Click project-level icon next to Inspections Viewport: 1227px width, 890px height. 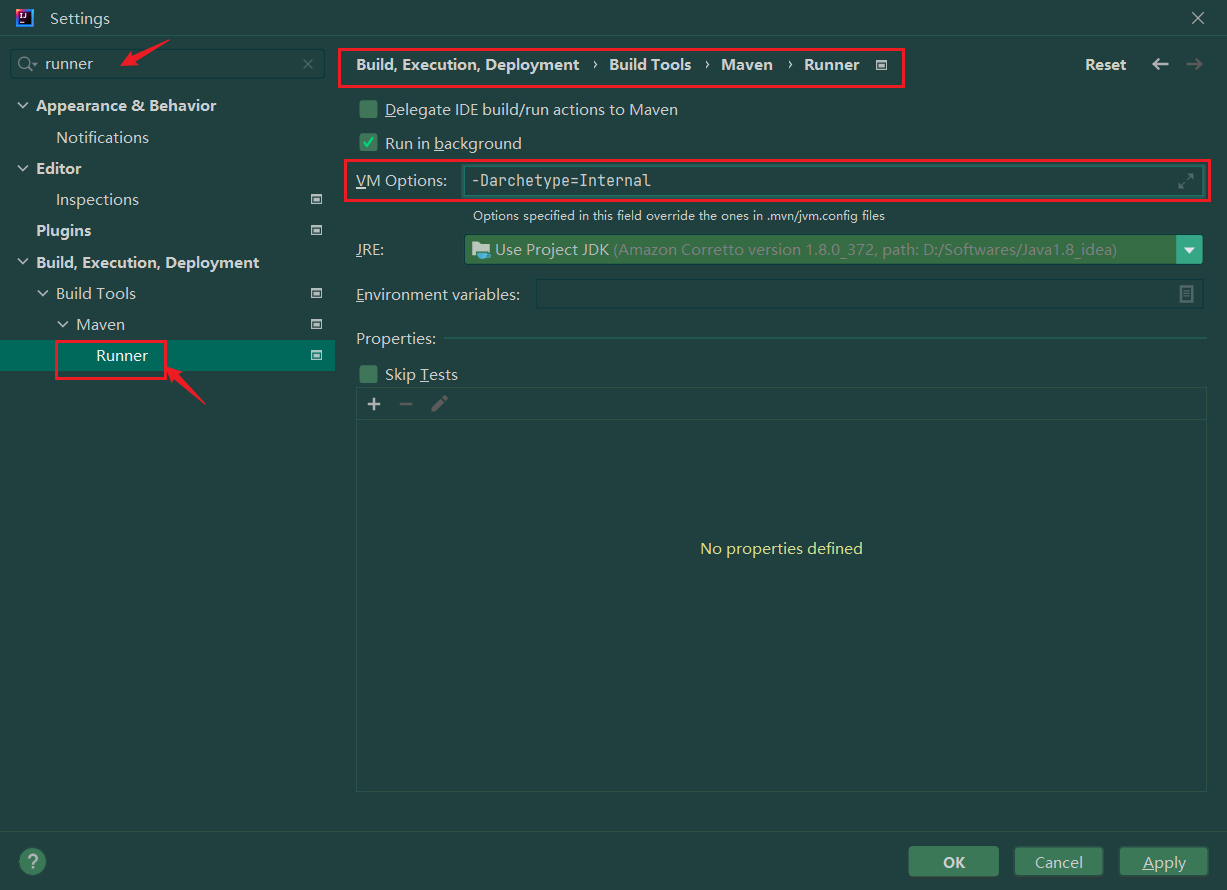tap(316, 200)
